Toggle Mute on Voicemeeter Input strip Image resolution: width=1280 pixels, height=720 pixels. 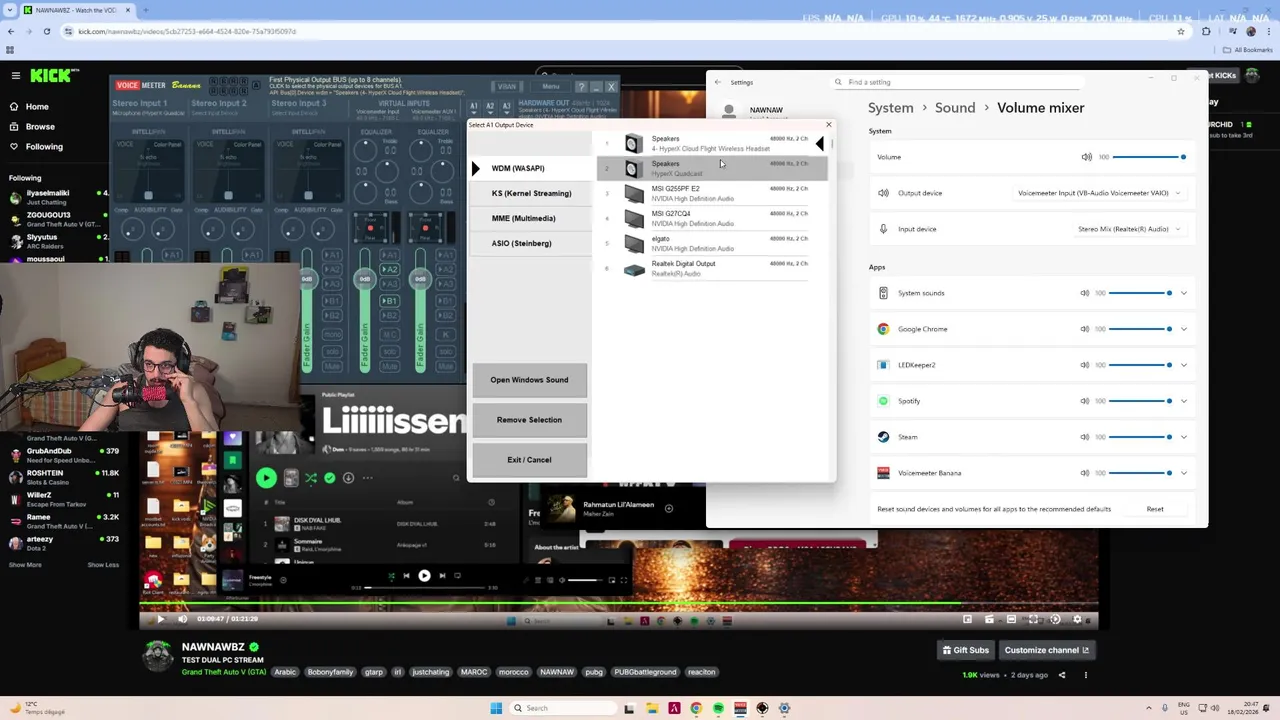click(x=390, y=365)
